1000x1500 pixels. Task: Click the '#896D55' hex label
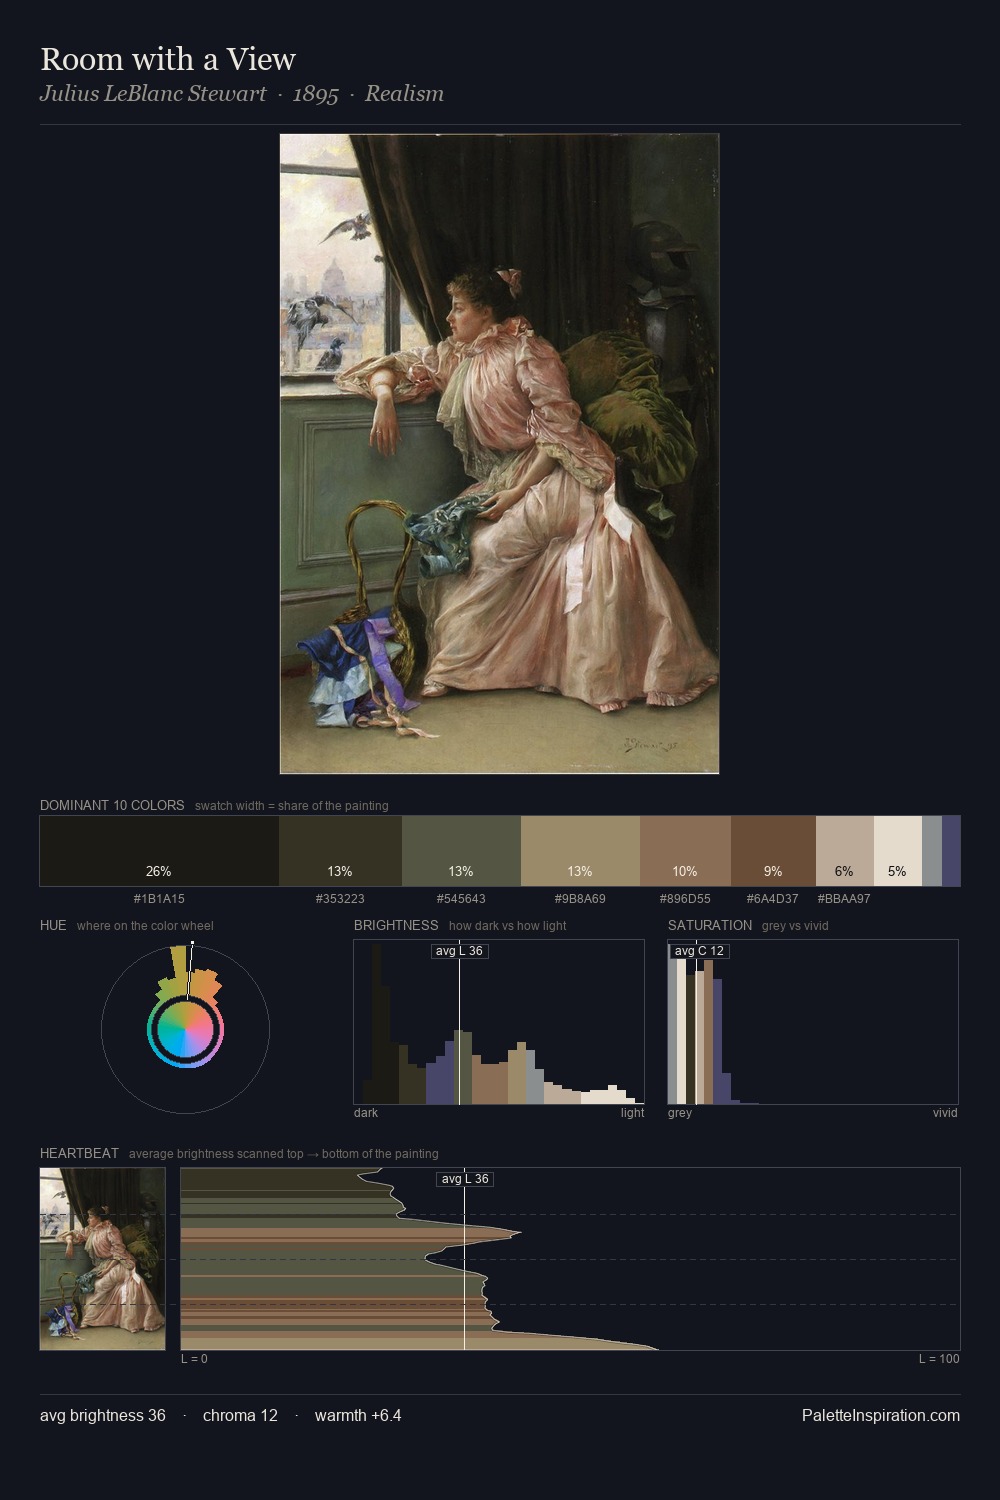point(685,899)
